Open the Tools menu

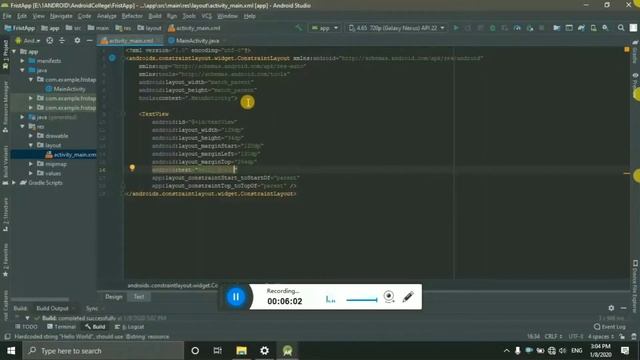[189, 16]
